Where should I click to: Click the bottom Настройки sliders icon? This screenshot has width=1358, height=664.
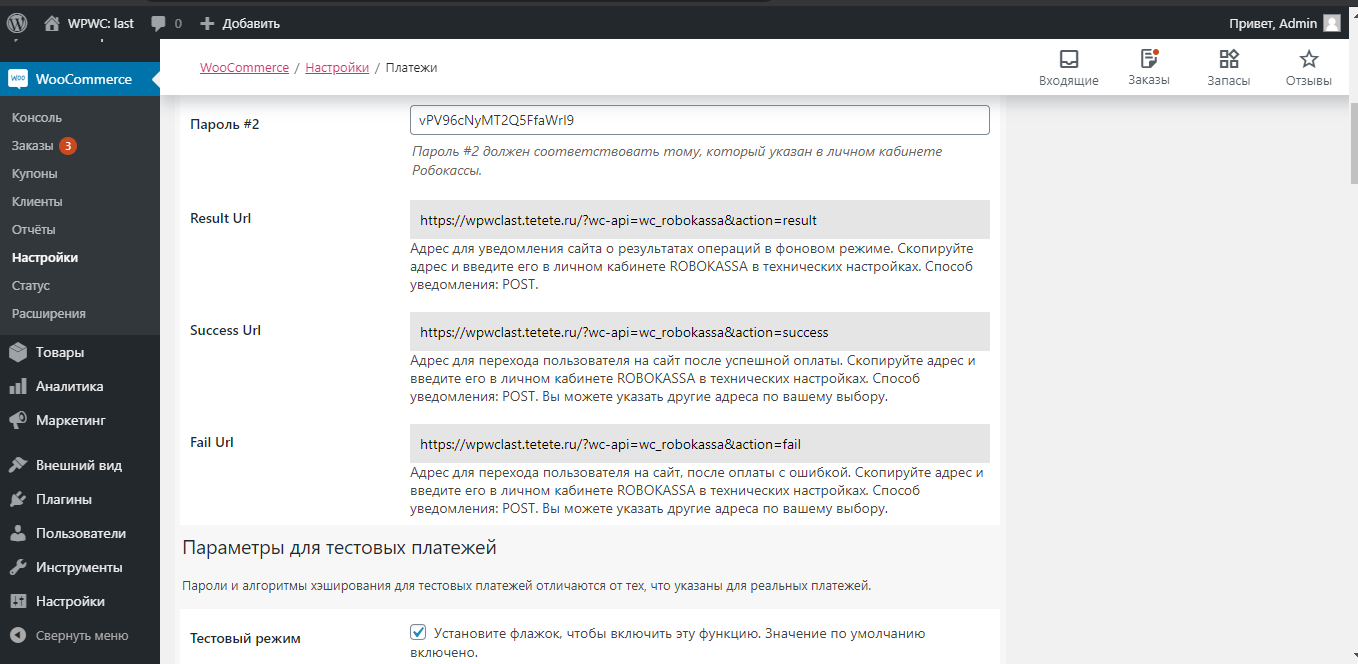pyautogui.click(x=18, y=601)
